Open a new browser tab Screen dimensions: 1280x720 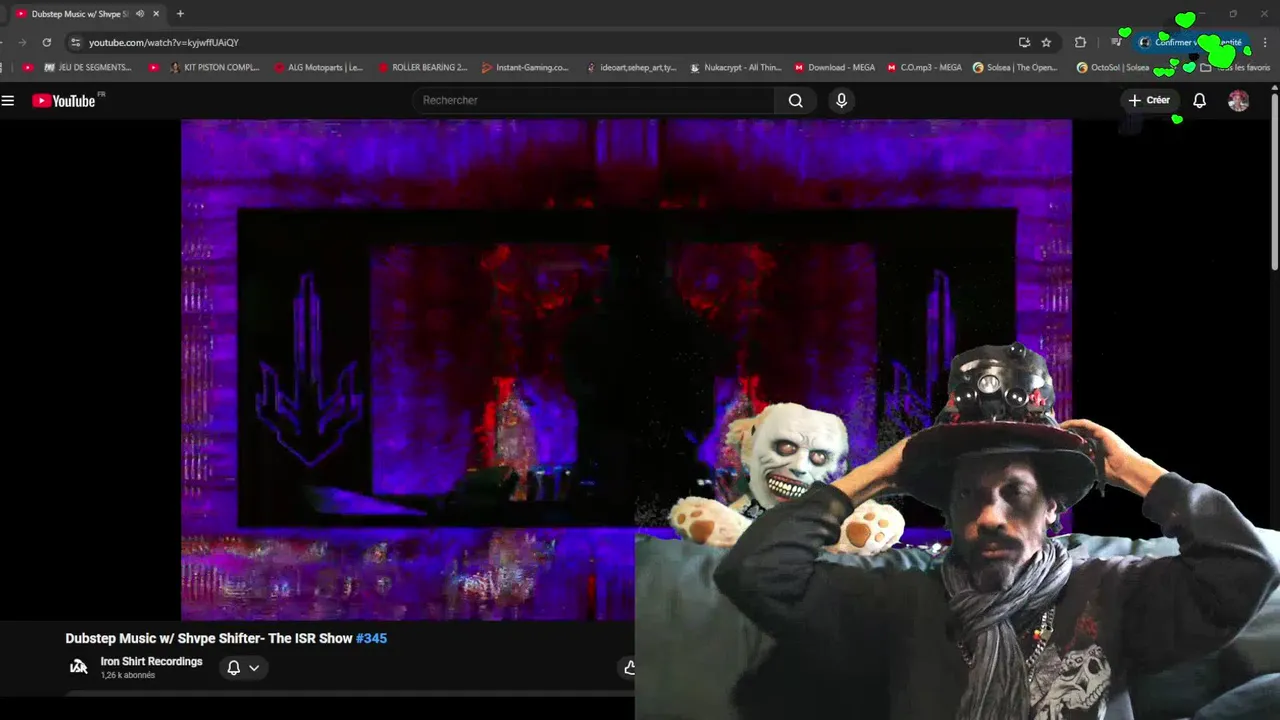[x=180, y=14]
